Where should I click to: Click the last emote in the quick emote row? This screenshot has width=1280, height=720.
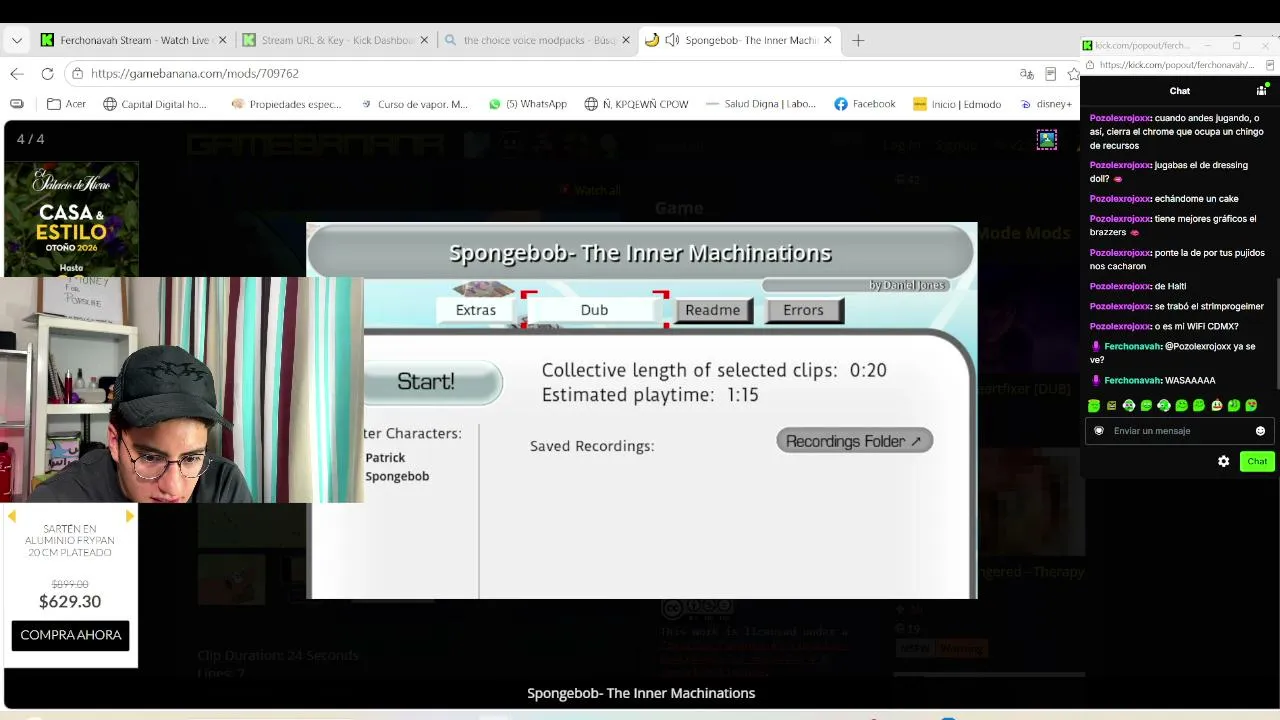point(1251,406)
